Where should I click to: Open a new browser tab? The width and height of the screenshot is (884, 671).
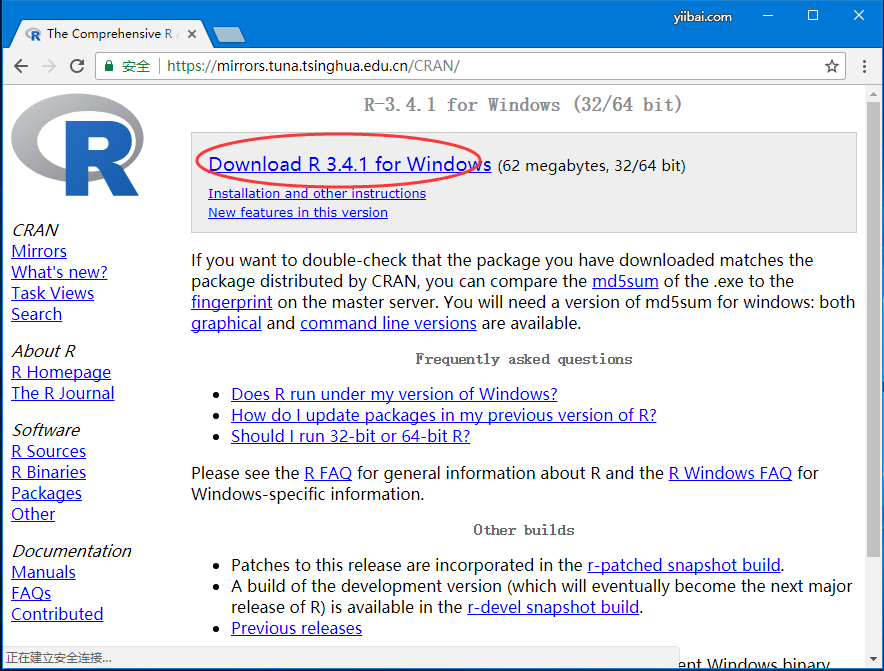pos(229,35)
